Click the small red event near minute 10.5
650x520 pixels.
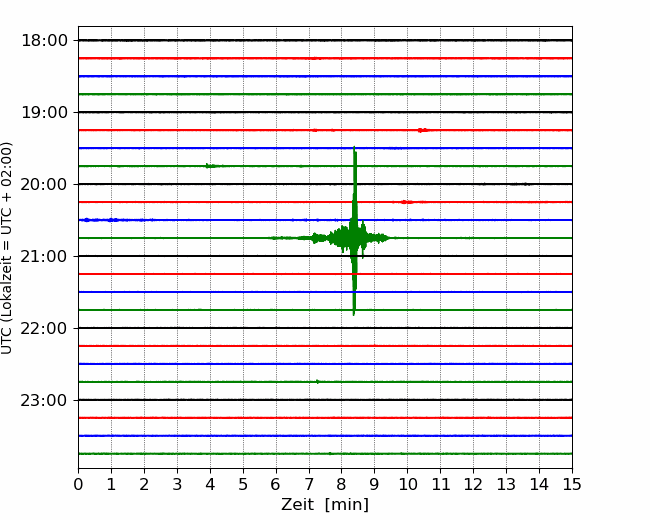[x=422, y=130]
